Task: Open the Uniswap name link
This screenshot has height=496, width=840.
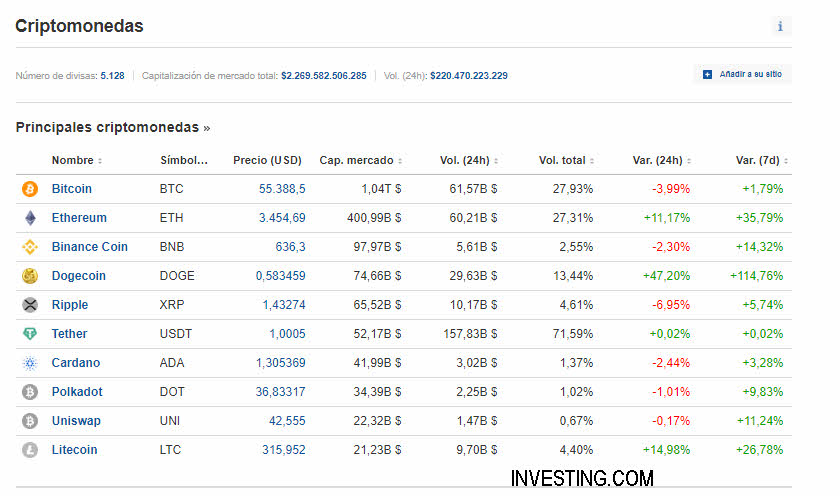Action: (x=76, y=421)
